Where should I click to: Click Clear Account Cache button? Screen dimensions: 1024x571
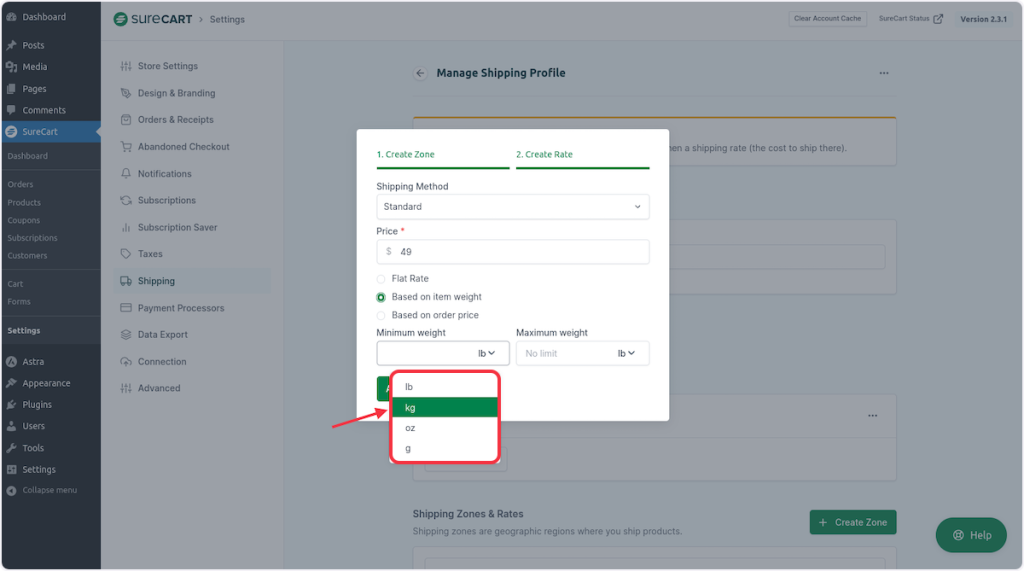point(827,19)
